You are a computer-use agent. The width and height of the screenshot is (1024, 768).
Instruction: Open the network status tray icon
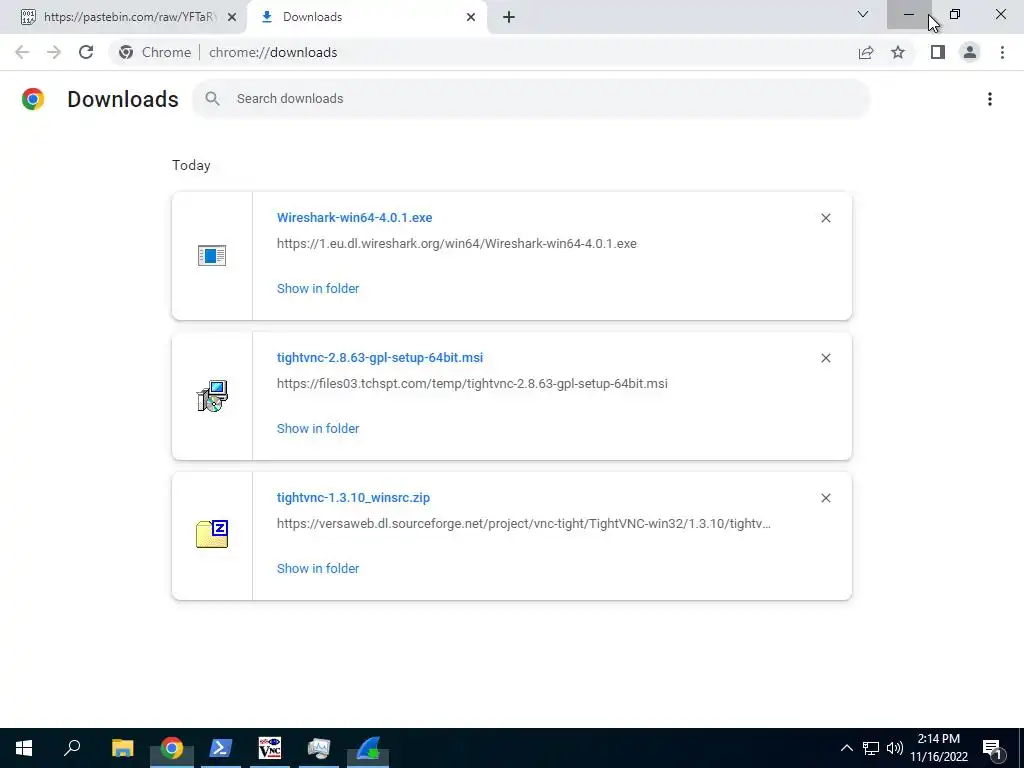click(x=871, y=748)
